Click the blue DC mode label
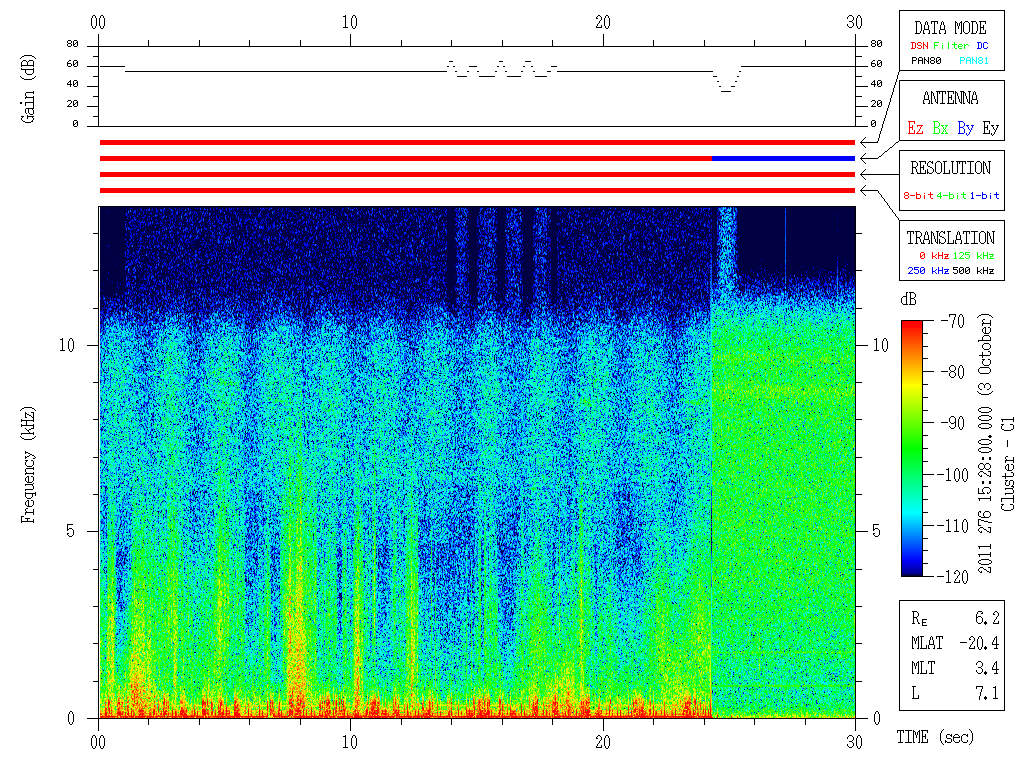1024x768 pixels. [x=982, y=46]
